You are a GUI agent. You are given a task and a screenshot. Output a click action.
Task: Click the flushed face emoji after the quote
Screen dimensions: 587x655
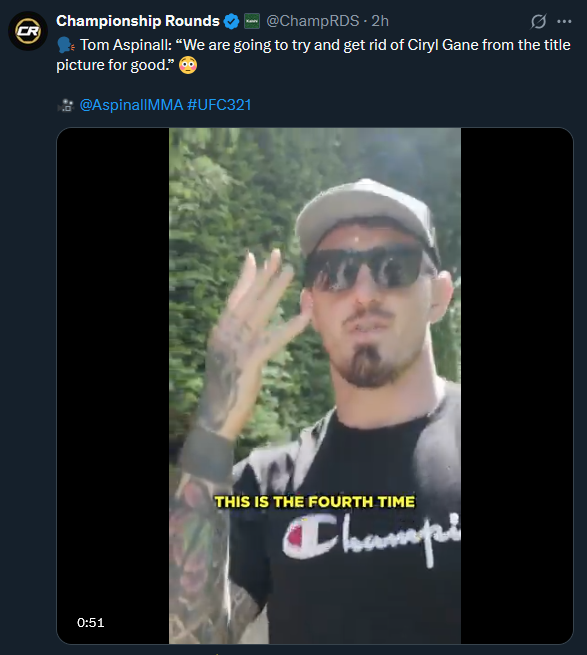(188, 65)
